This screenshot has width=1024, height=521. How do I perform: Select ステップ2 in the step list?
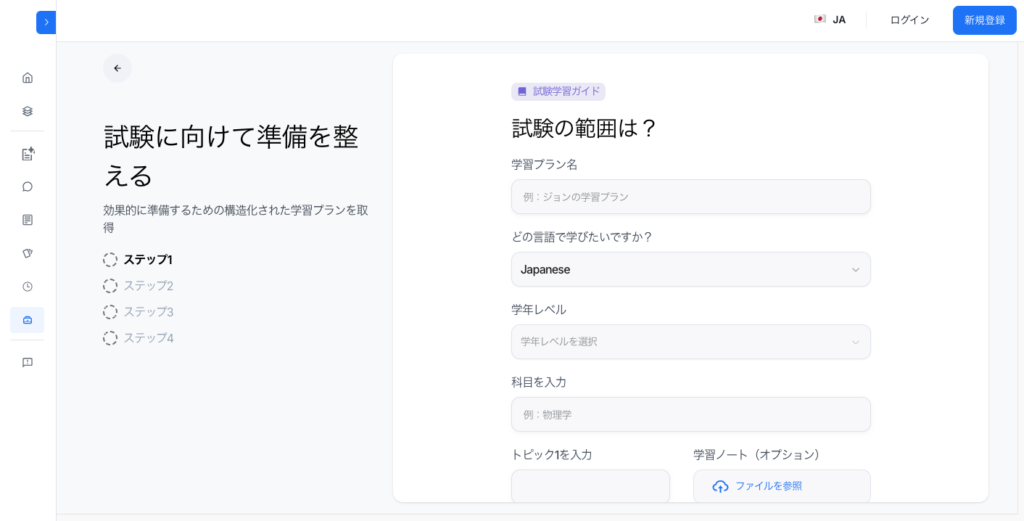138,286
